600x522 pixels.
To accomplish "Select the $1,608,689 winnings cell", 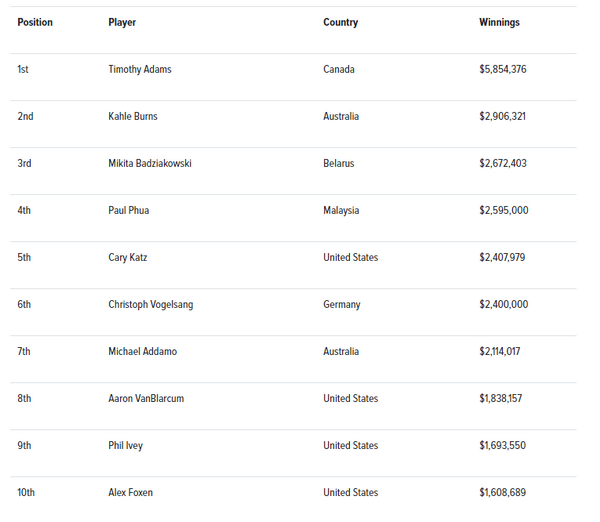I will [502, 493].
